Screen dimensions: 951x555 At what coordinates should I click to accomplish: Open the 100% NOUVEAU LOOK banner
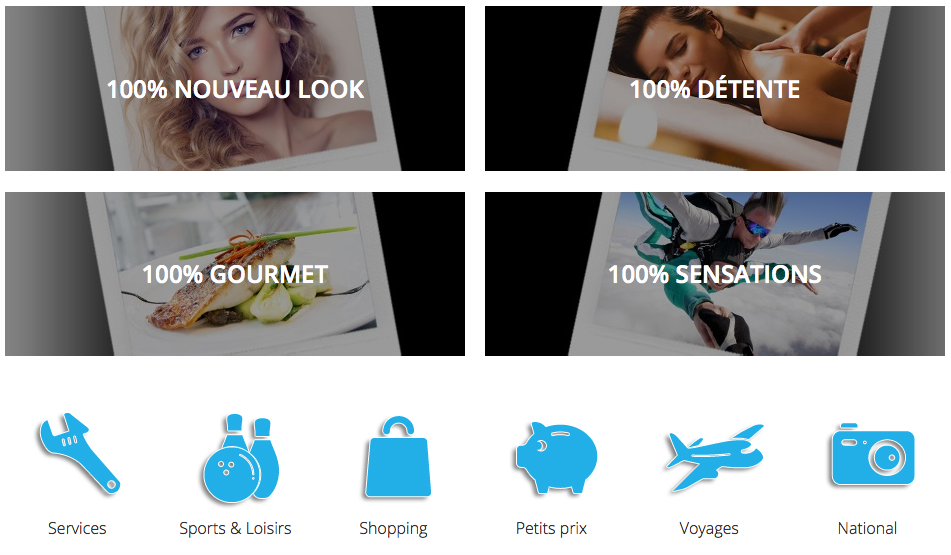point(235,89)
